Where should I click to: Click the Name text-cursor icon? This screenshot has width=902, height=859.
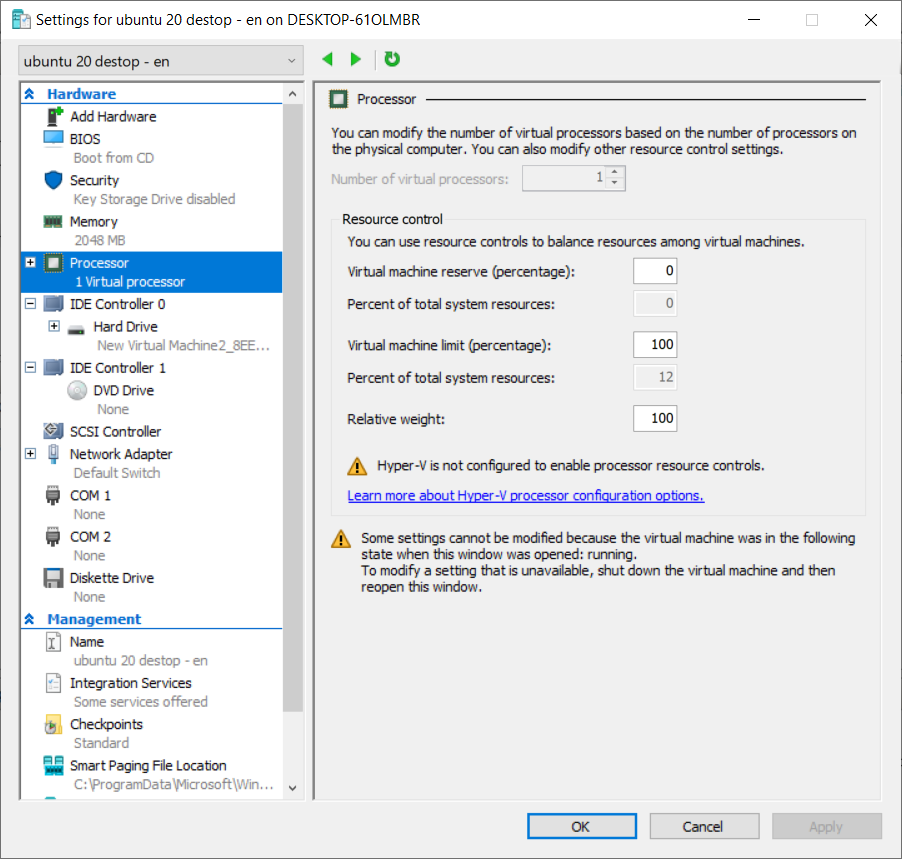pos(53,642)
